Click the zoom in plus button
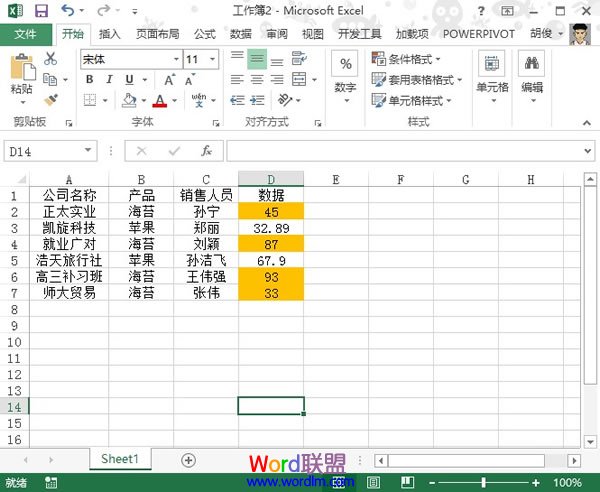600x492 pixels. coord(536,483)
